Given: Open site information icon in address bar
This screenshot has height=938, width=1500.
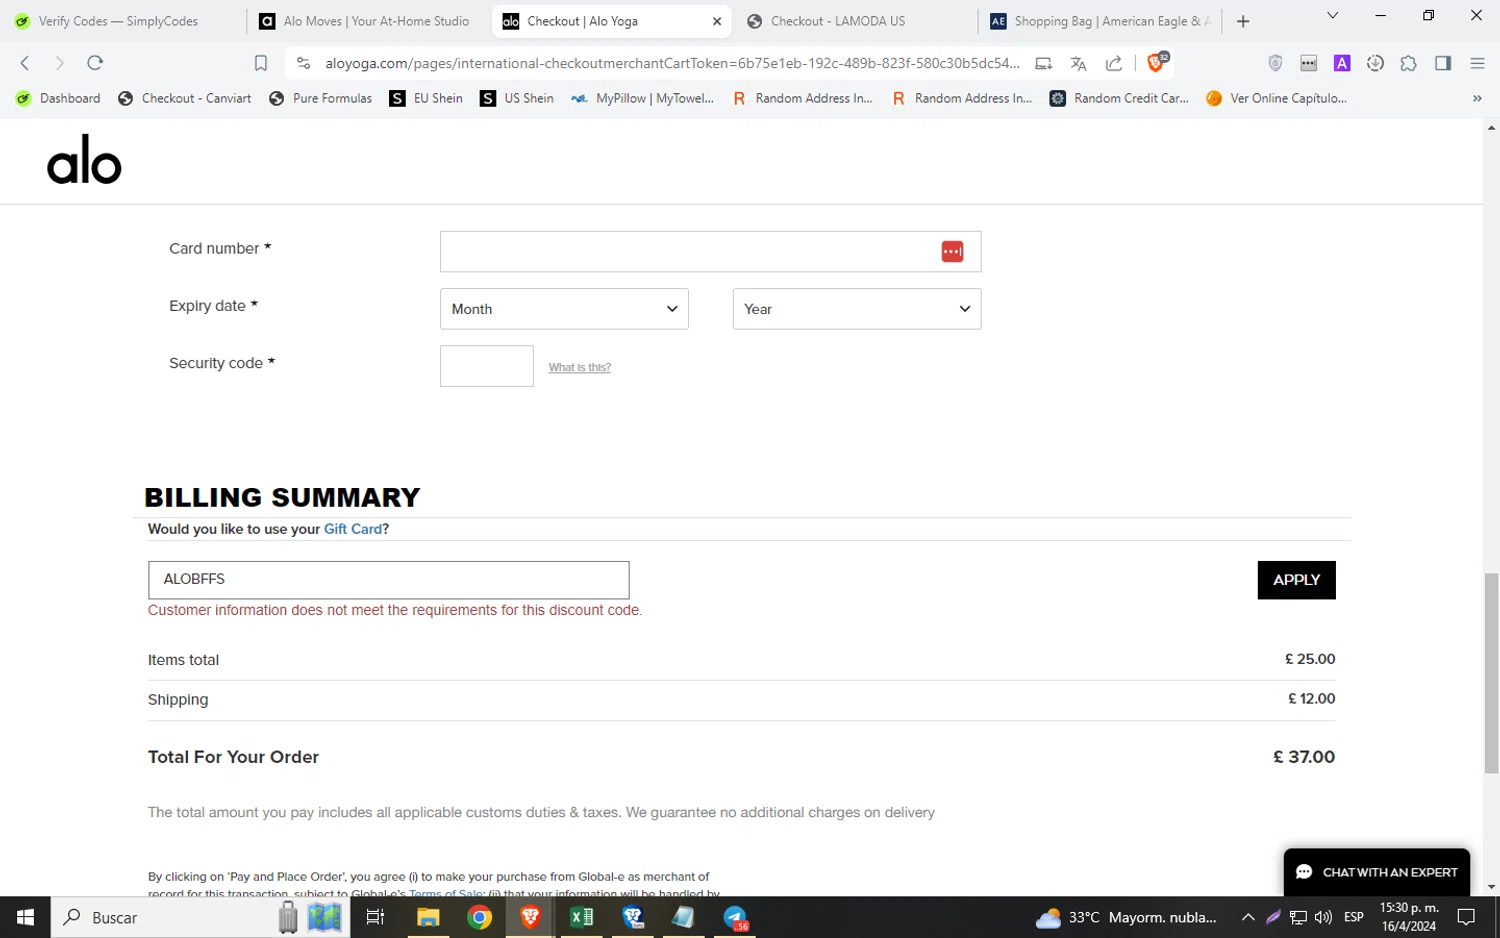Looking at the screenshot, I should point(303,63).
